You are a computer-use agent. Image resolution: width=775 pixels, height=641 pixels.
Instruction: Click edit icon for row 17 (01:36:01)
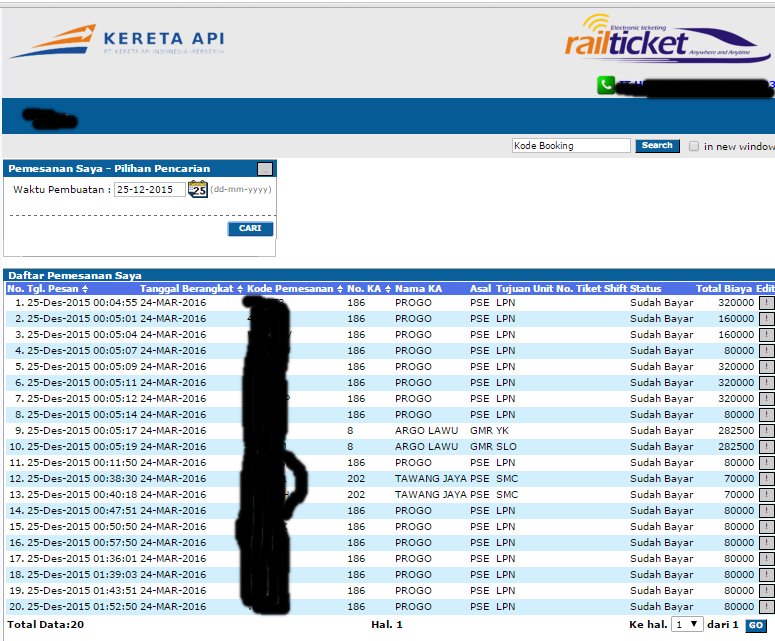[767, 559]
